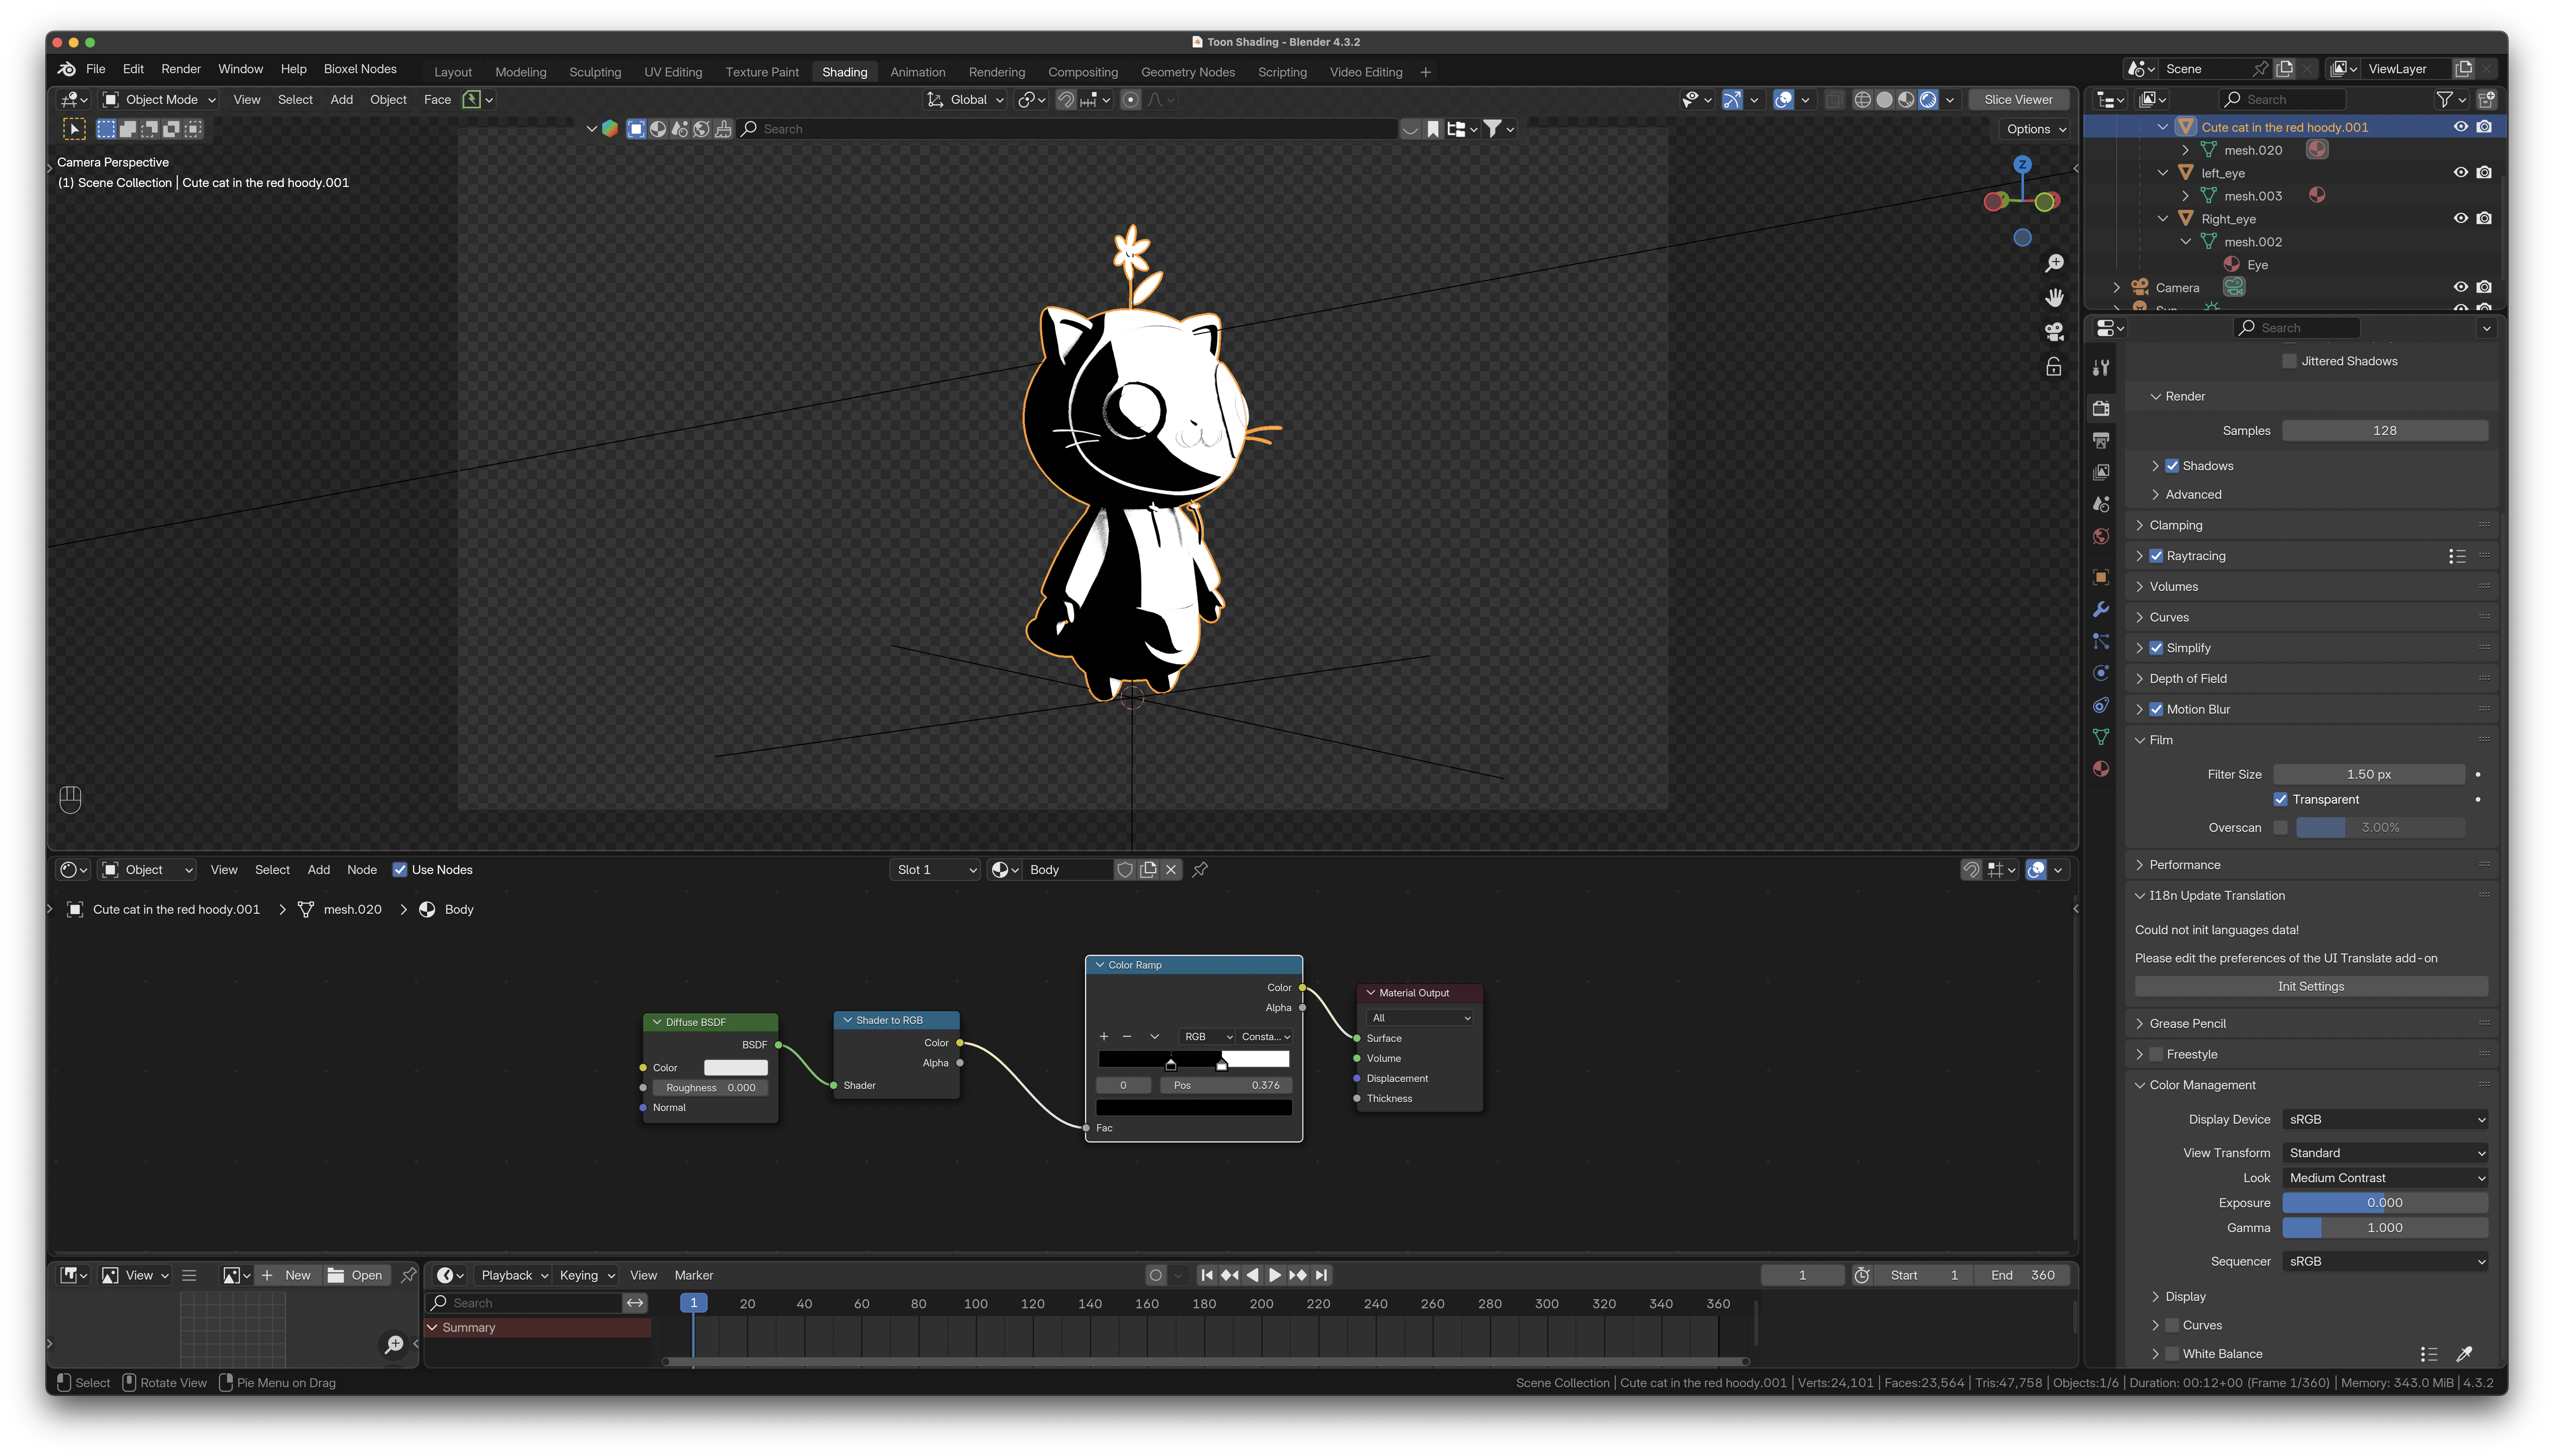
Task: Uncheck the Simplify checkbox
Action: (2156, 648)
